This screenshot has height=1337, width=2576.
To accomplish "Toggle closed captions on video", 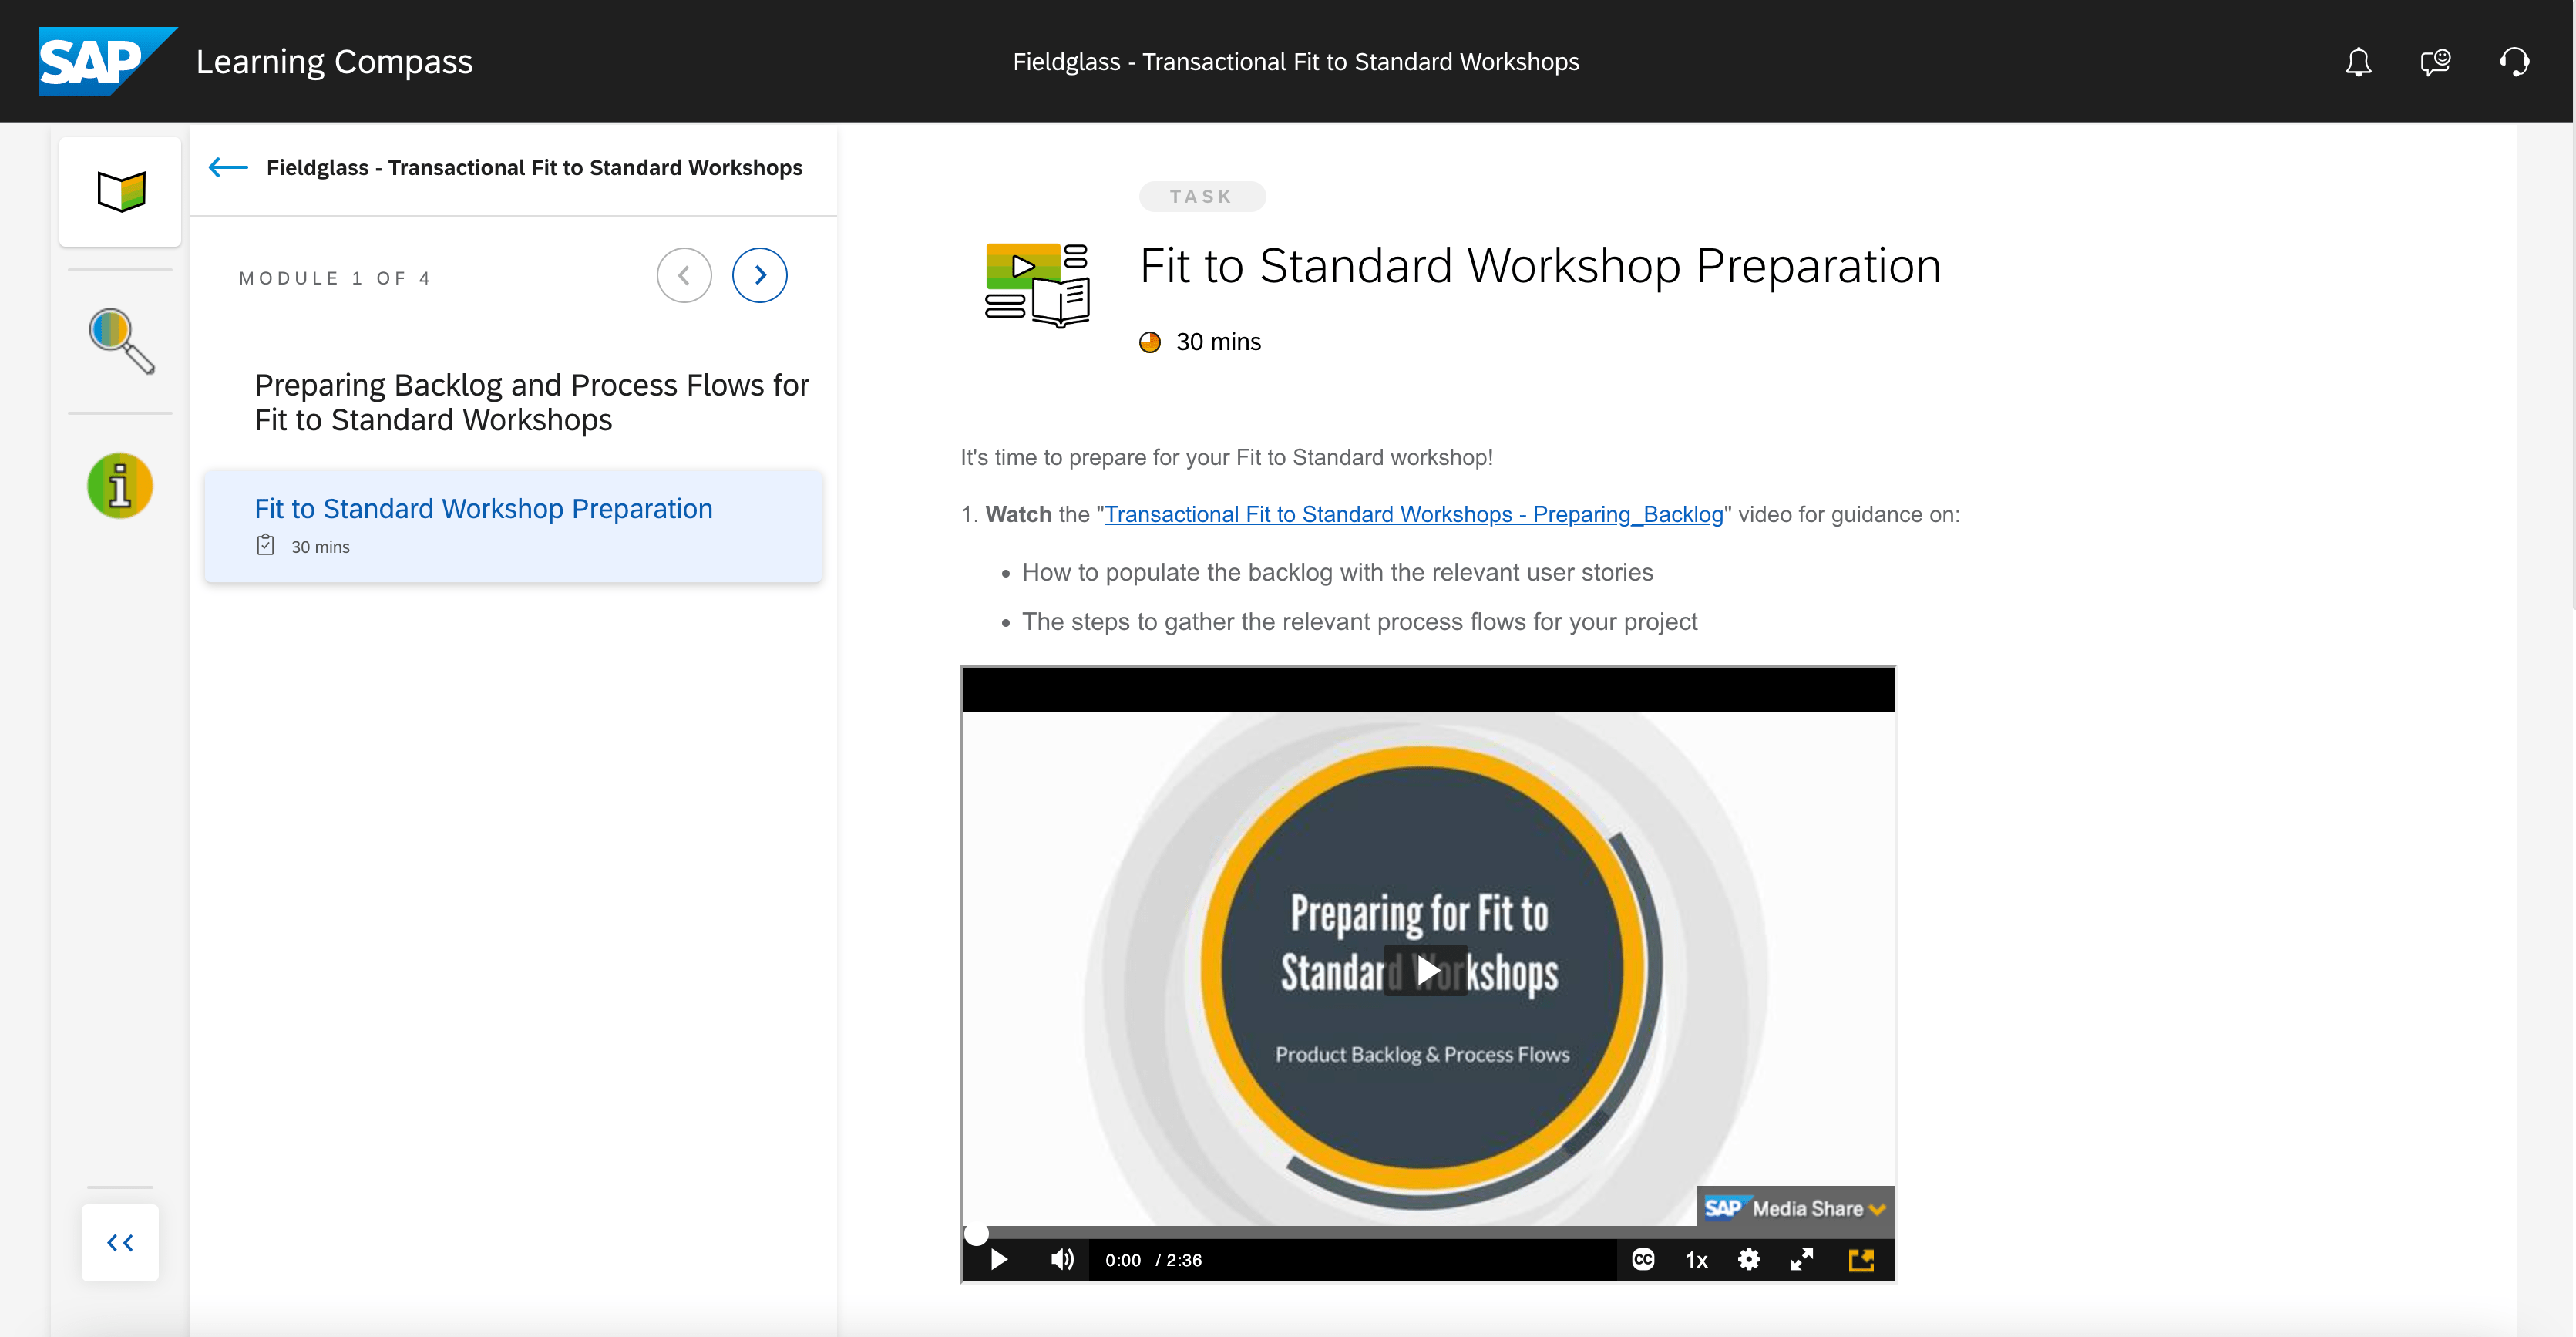I will (x=1643, y=1259).
